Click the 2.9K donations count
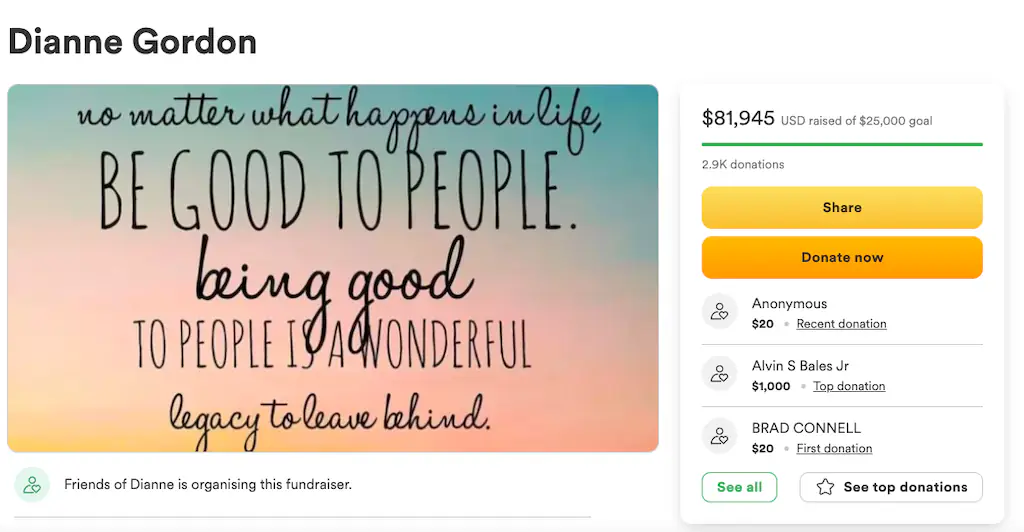1024x532 pixels. pyautogui.click(x=743, y=164)
